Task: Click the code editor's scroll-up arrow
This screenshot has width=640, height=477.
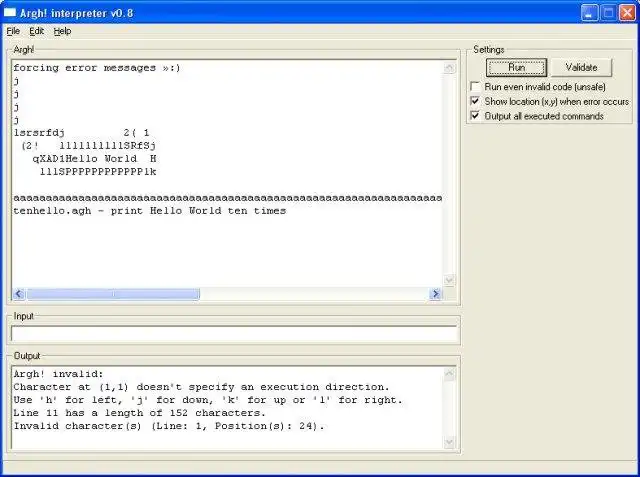Action: 449,68
